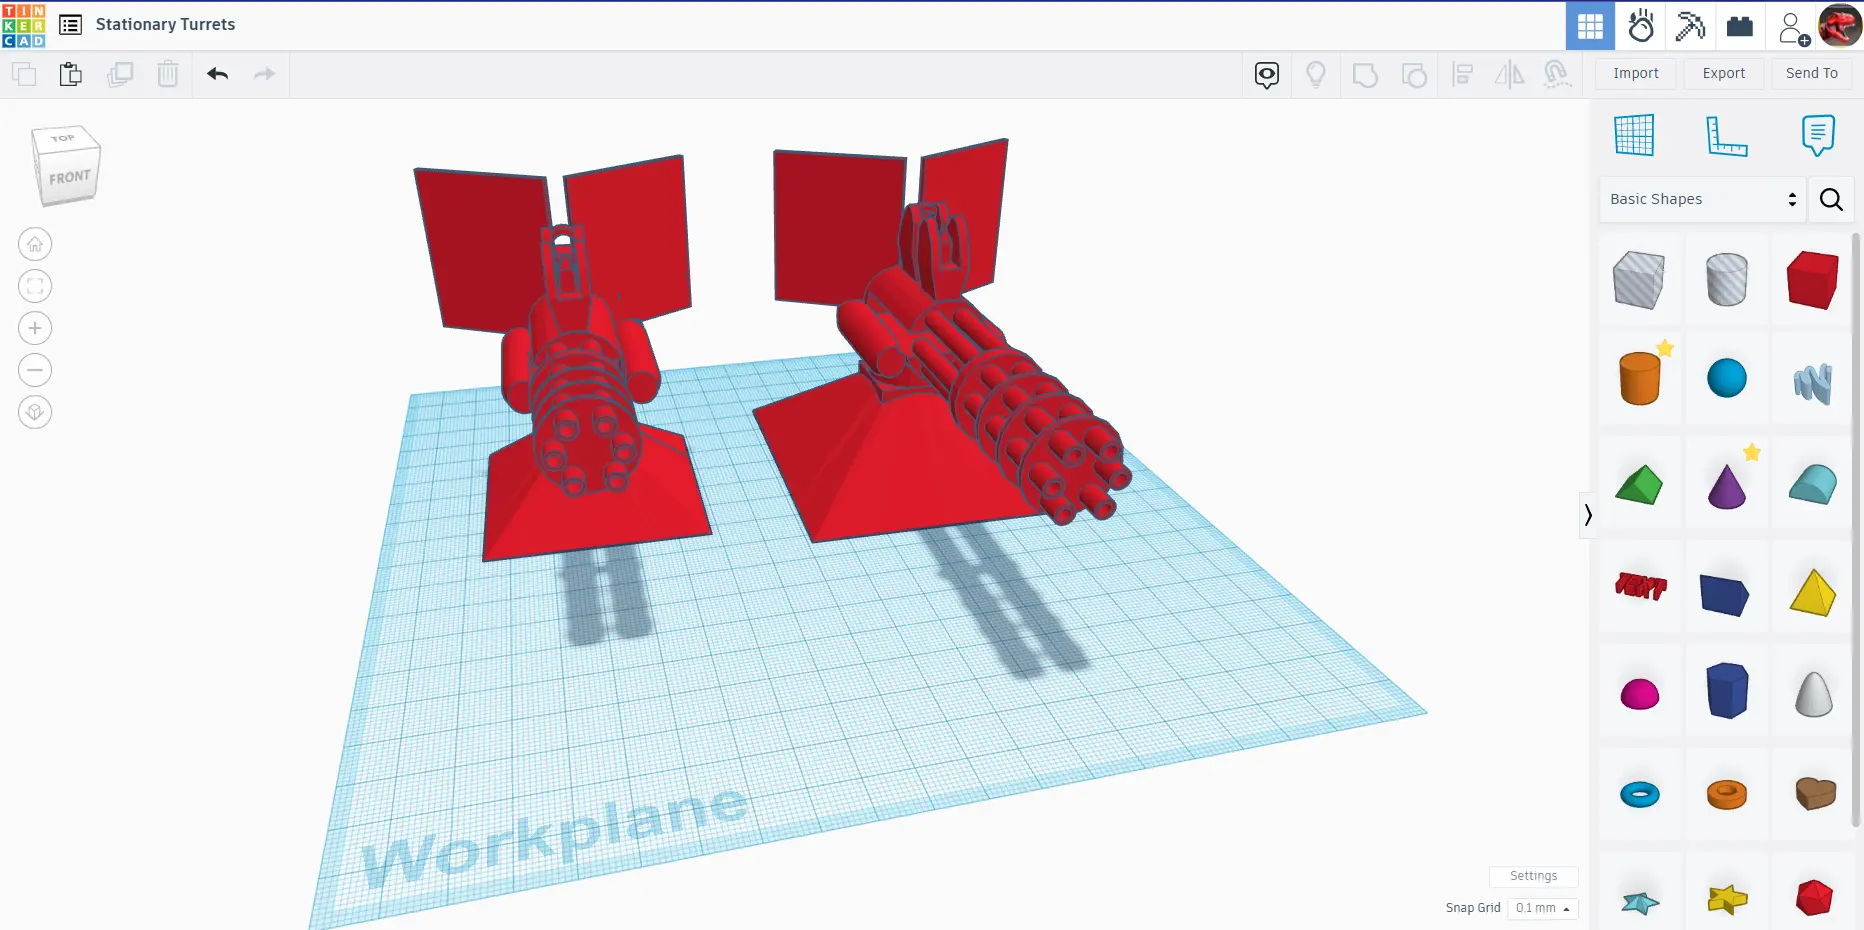Open the Snap Grid dropdown

coord(1543,908)
